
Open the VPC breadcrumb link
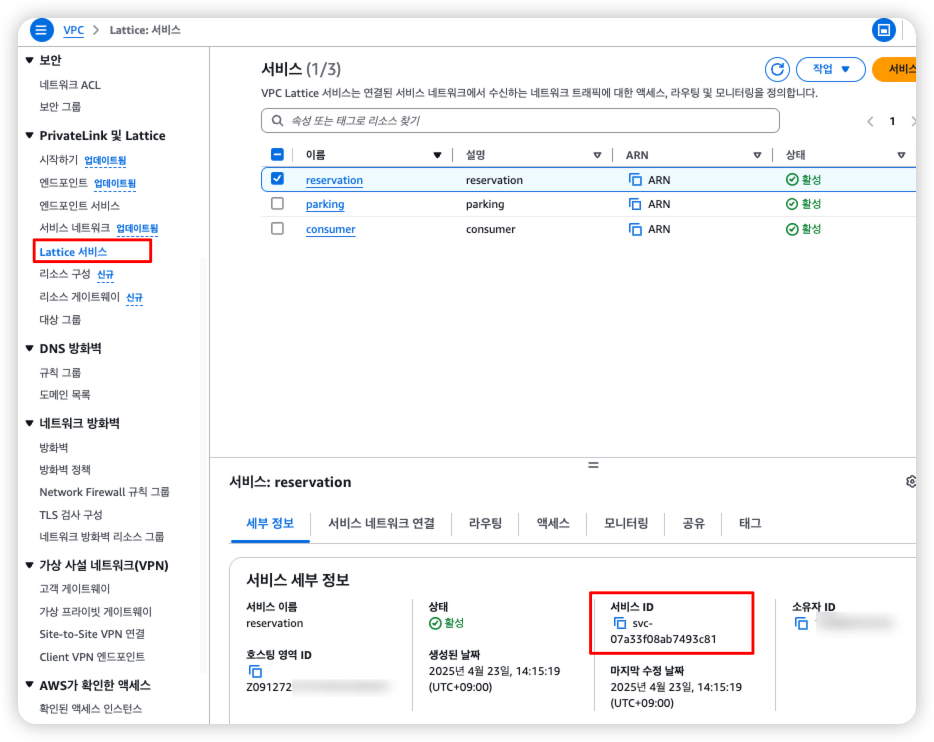[x=74, y=30]
